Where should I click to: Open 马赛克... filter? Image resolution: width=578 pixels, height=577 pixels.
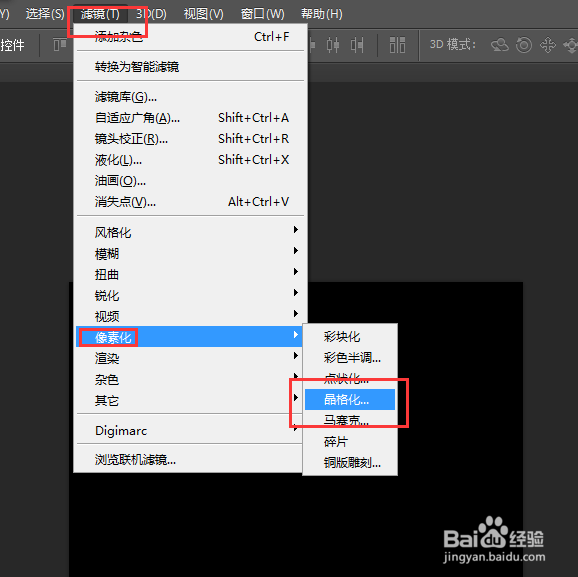pyautogui.click(x=350, y=421)
